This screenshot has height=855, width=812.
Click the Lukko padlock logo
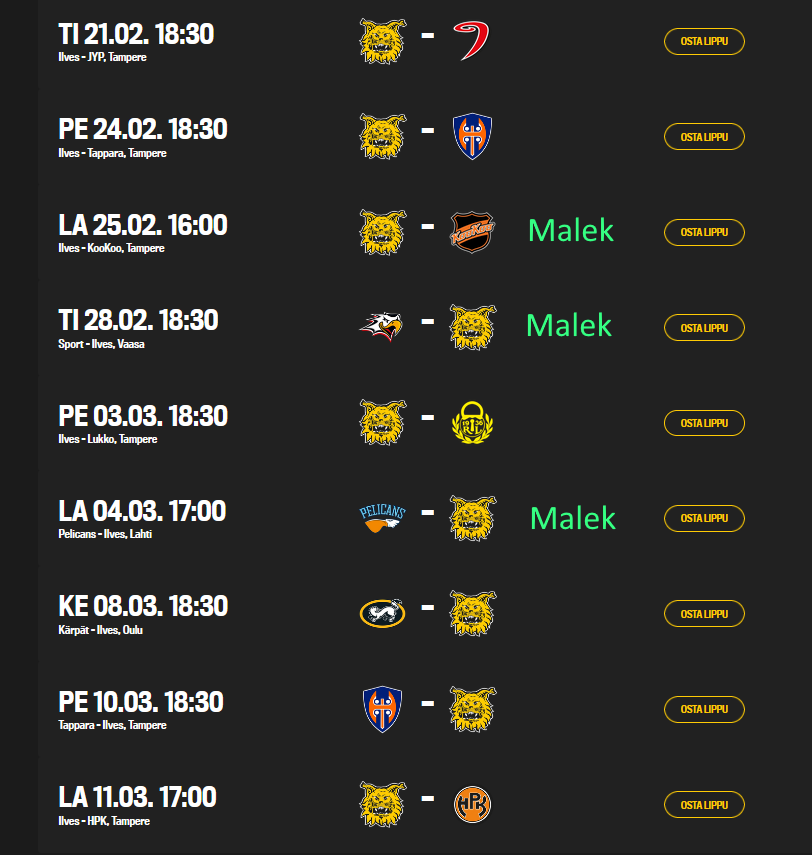pos(472,423)
